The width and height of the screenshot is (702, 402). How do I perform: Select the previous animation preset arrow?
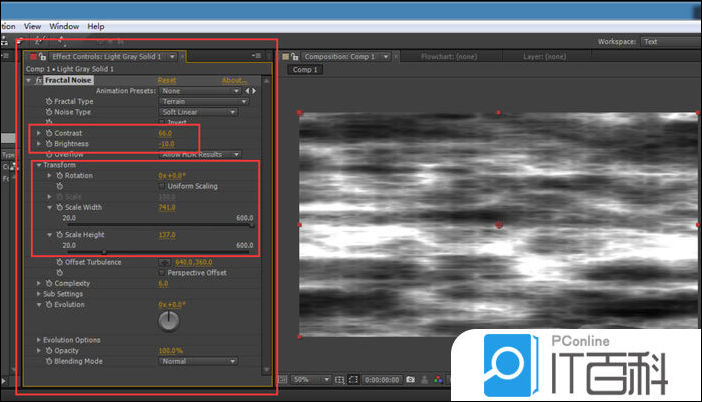click(x=247, y=91)
